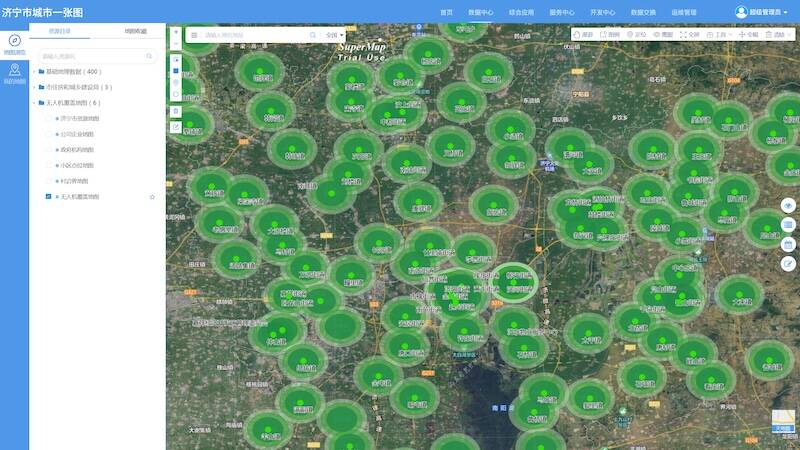This screenshot has height=450, width=800.
Task: Open 服务中心 in top navigation
Action: click(562, 12)
